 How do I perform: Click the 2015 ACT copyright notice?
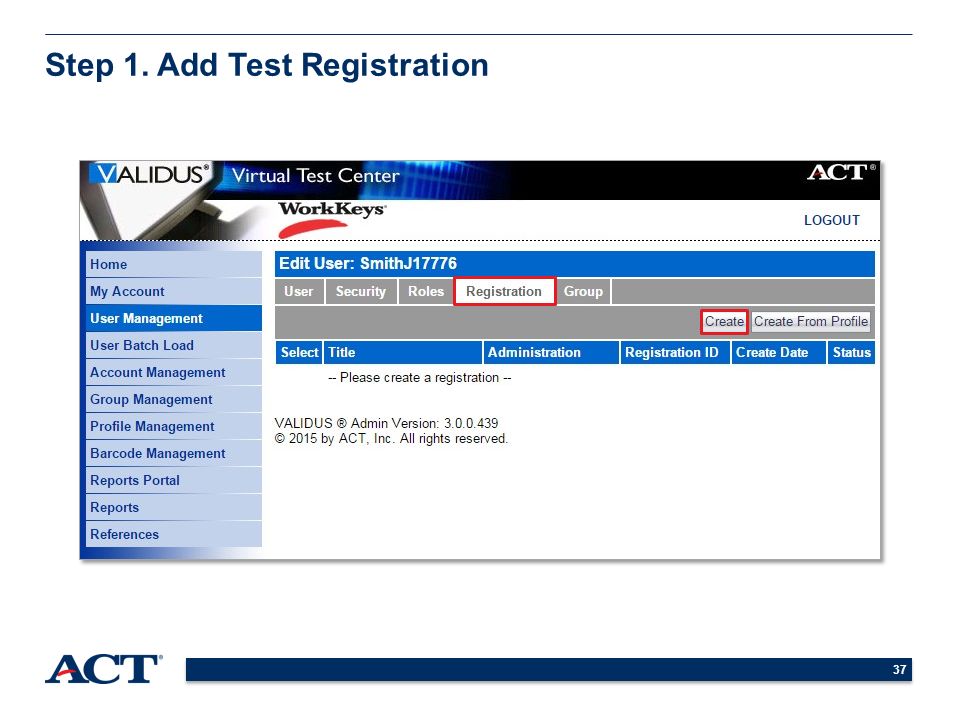click(391, 438)
